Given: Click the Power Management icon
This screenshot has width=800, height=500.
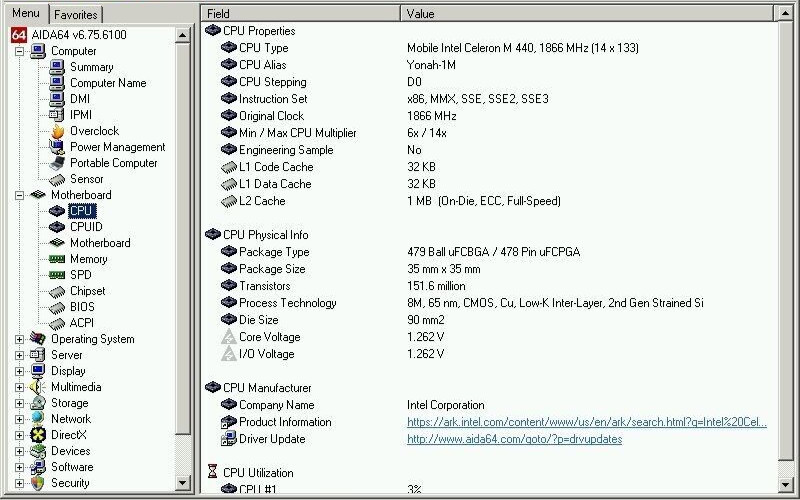Looking at the screenshot, I should click(x=57, y=147).
